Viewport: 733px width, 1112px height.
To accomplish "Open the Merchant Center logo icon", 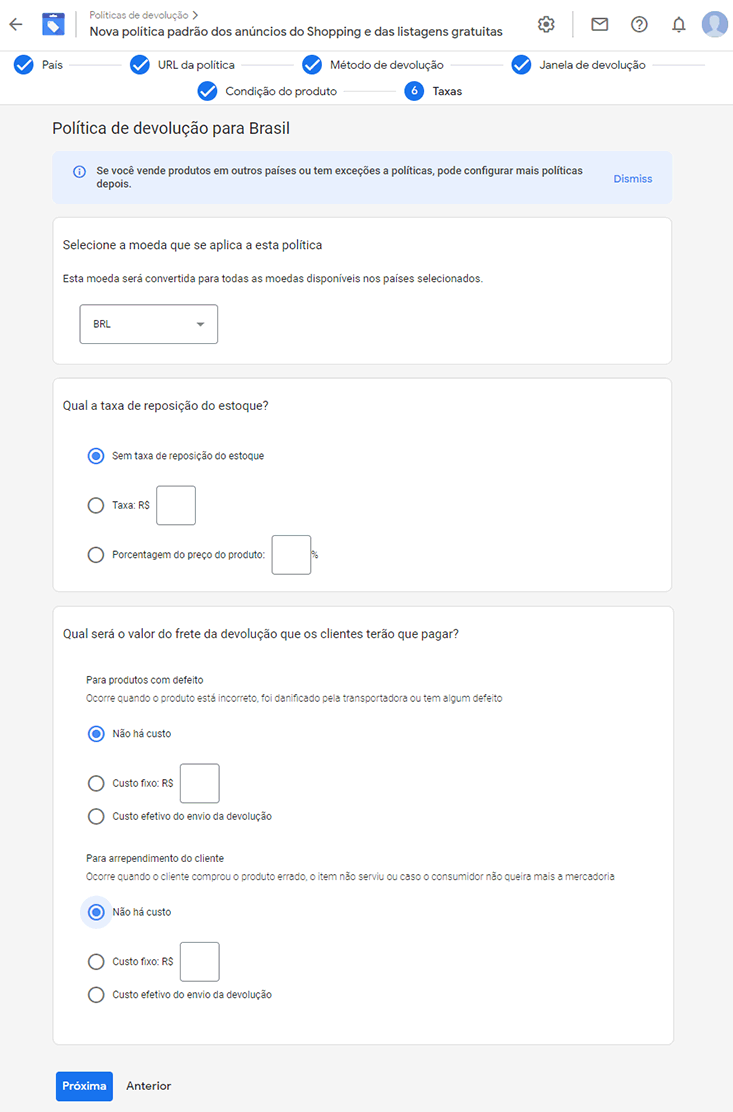I will pos(53,24).
